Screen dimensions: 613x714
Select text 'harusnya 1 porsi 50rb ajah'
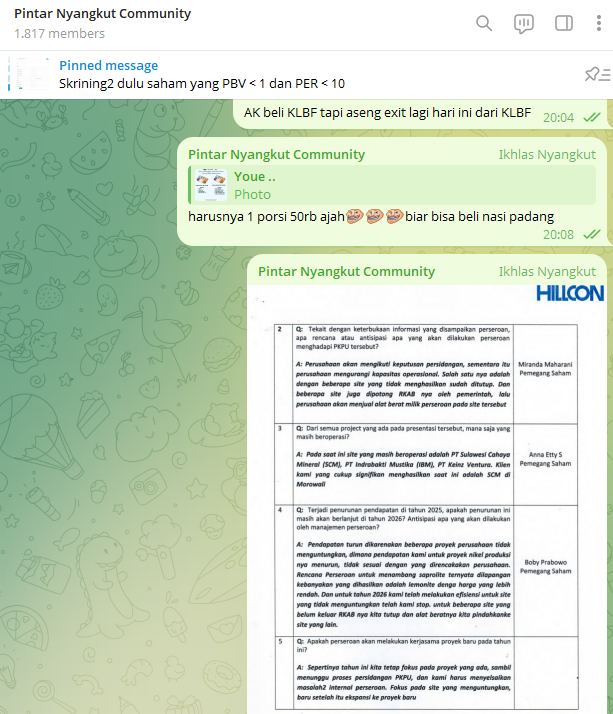coord(266,216)
